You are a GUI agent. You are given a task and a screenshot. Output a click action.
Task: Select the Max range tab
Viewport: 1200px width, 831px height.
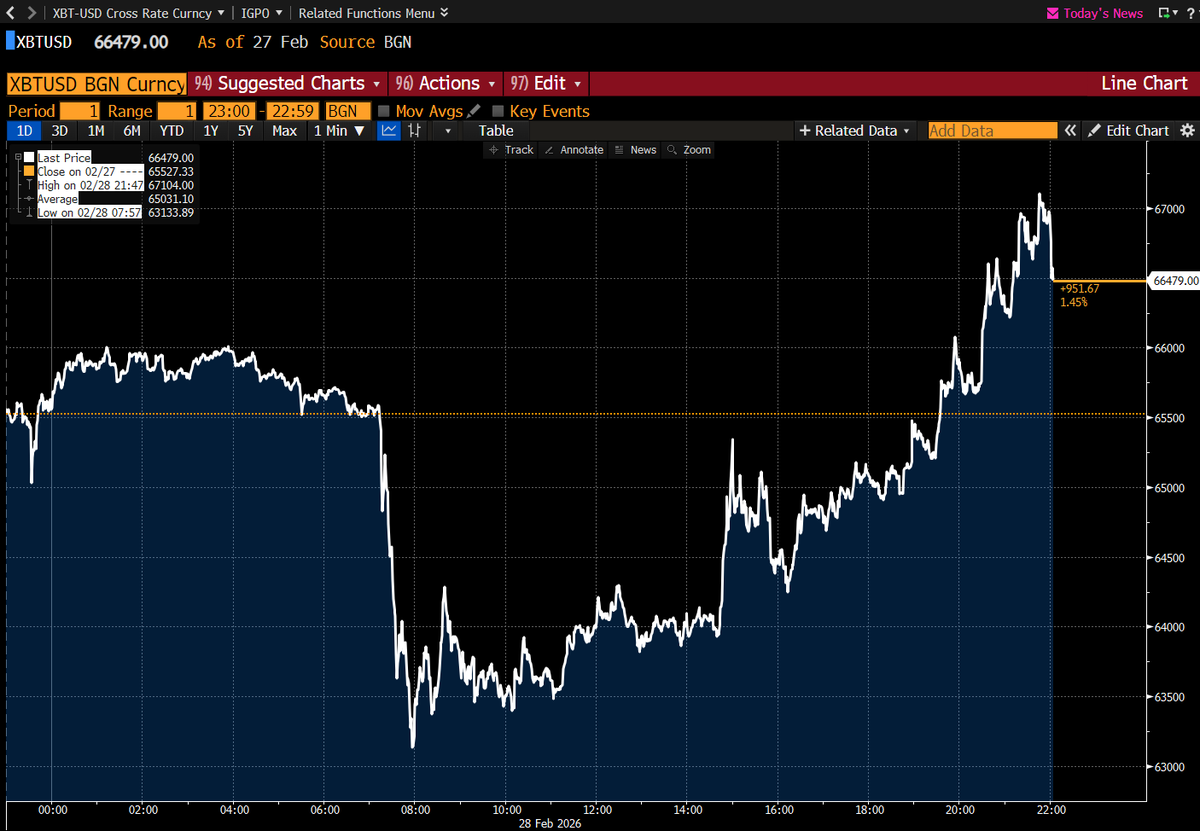[x=284, y=130]
